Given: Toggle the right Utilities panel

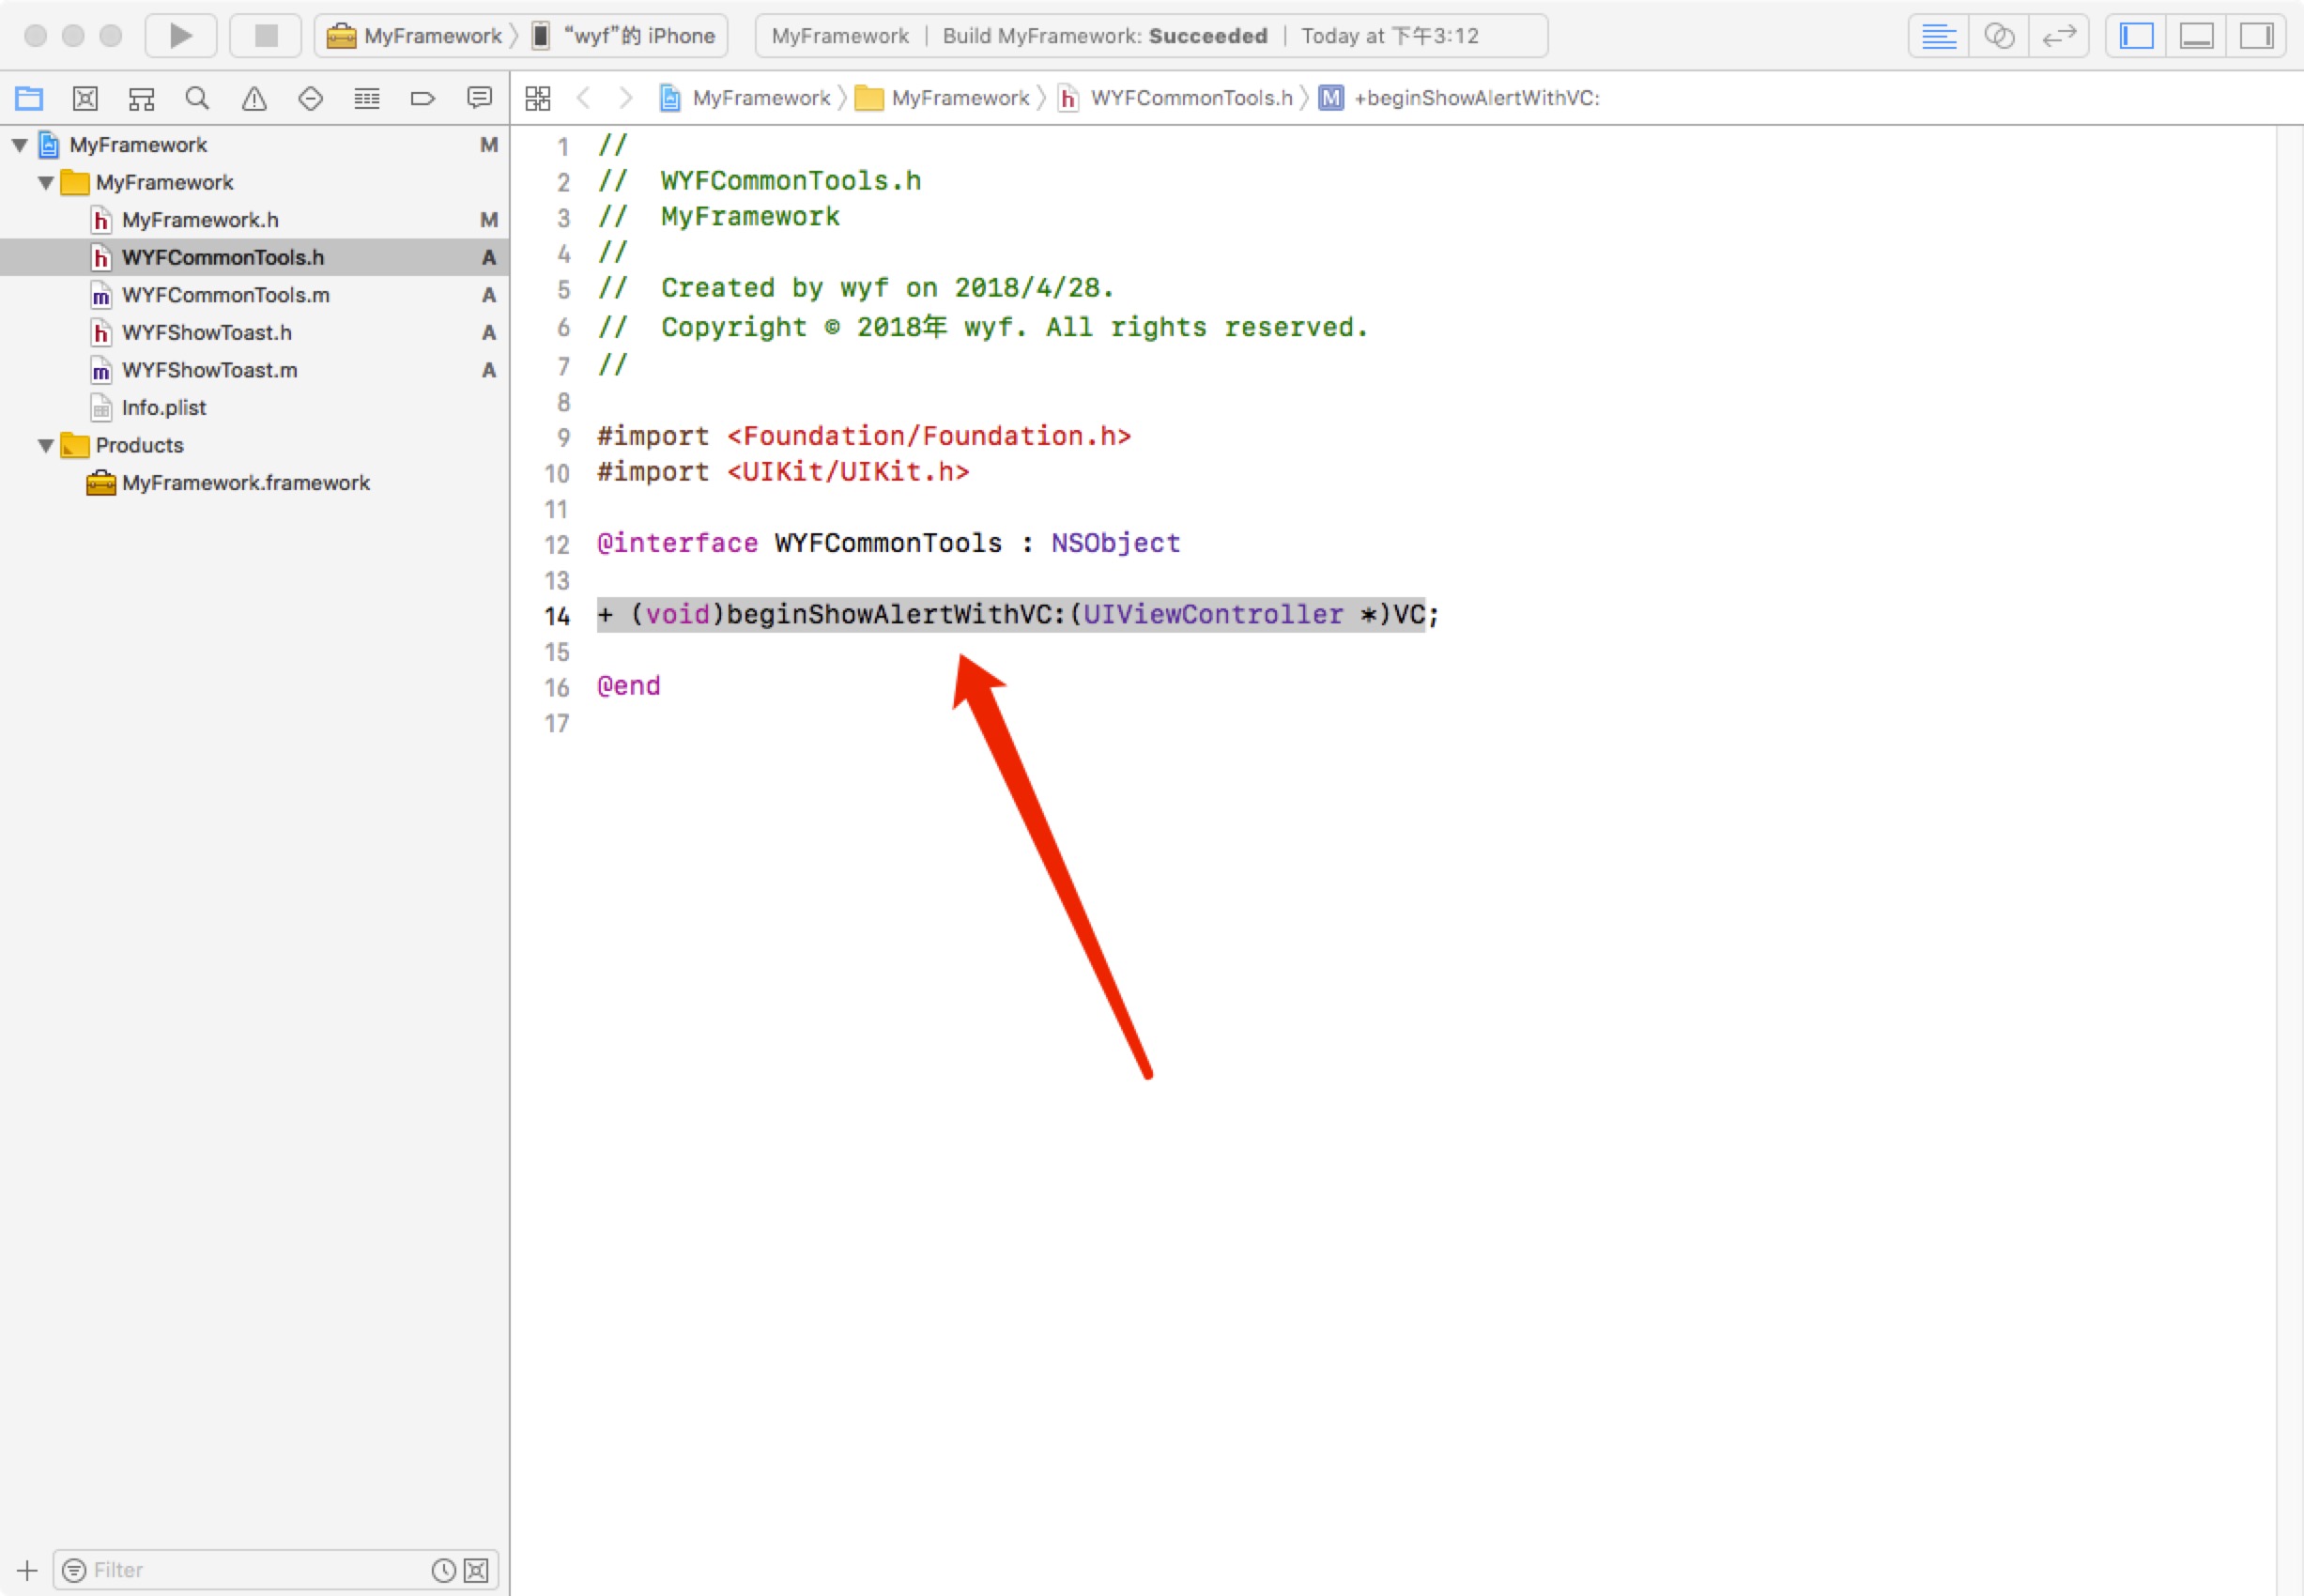Looking at the screenshot, I should (2256, 36).
